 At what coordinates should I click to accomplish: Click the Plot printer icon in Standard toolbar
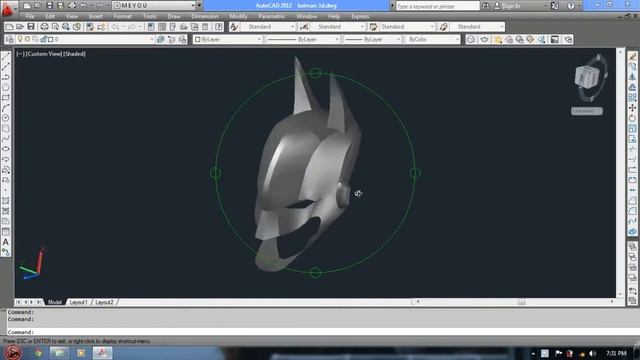tap(44, 27)
